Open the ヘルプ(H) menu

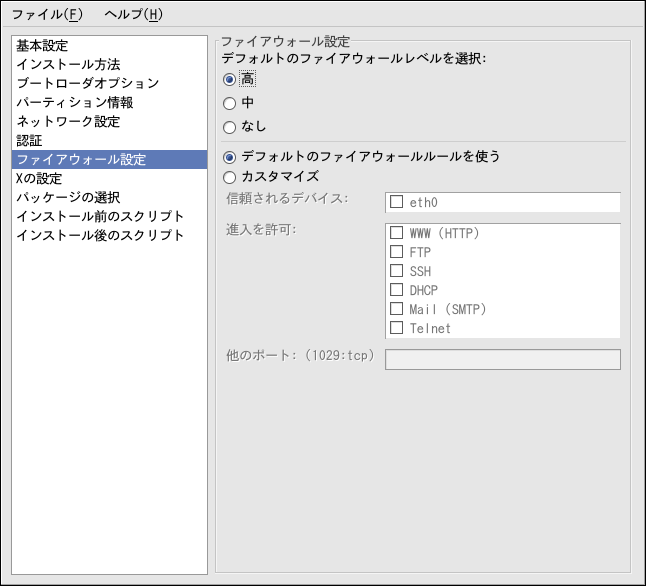(133, 14)
